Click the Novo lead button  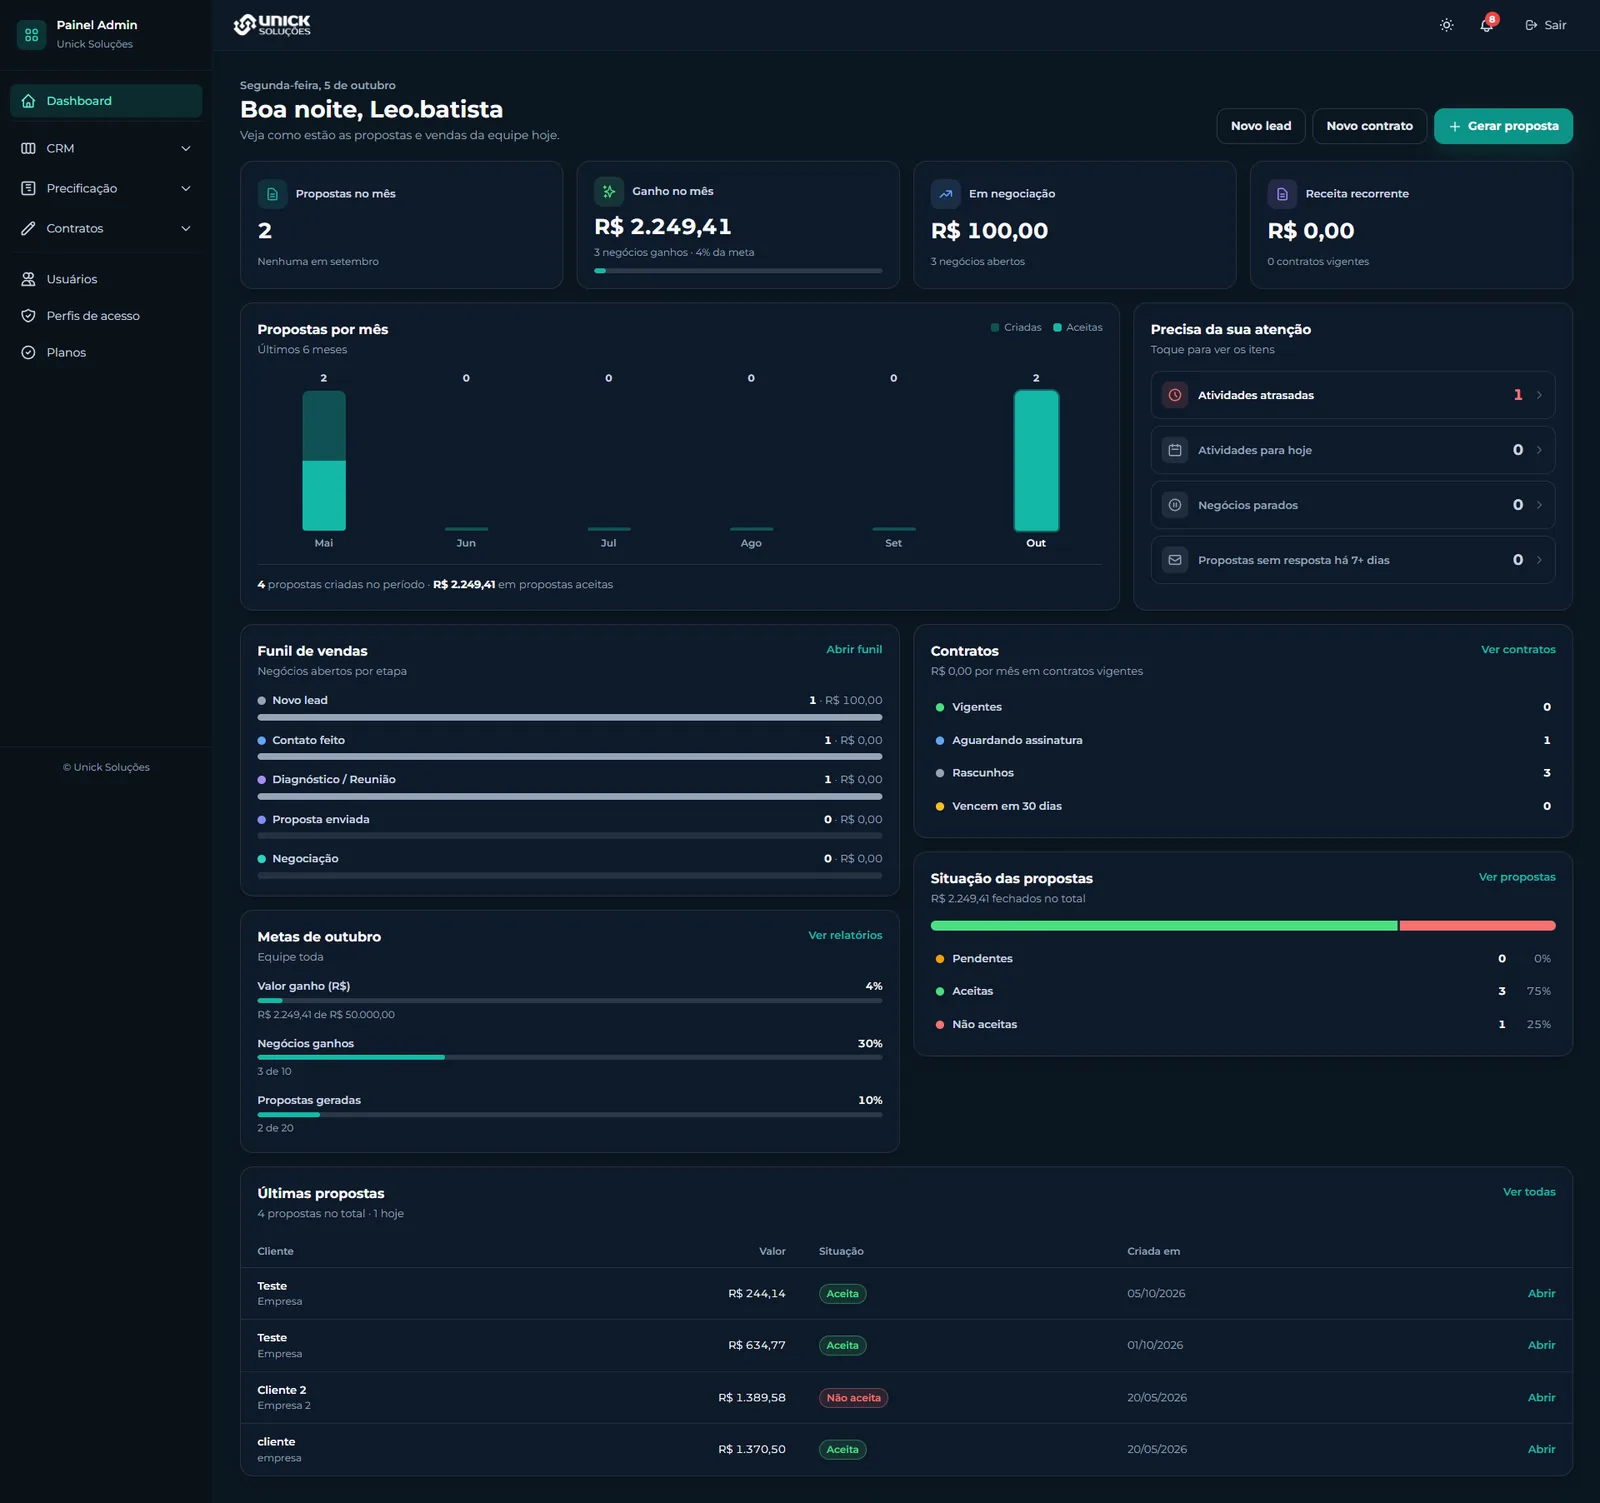[x=1260, y=126]
